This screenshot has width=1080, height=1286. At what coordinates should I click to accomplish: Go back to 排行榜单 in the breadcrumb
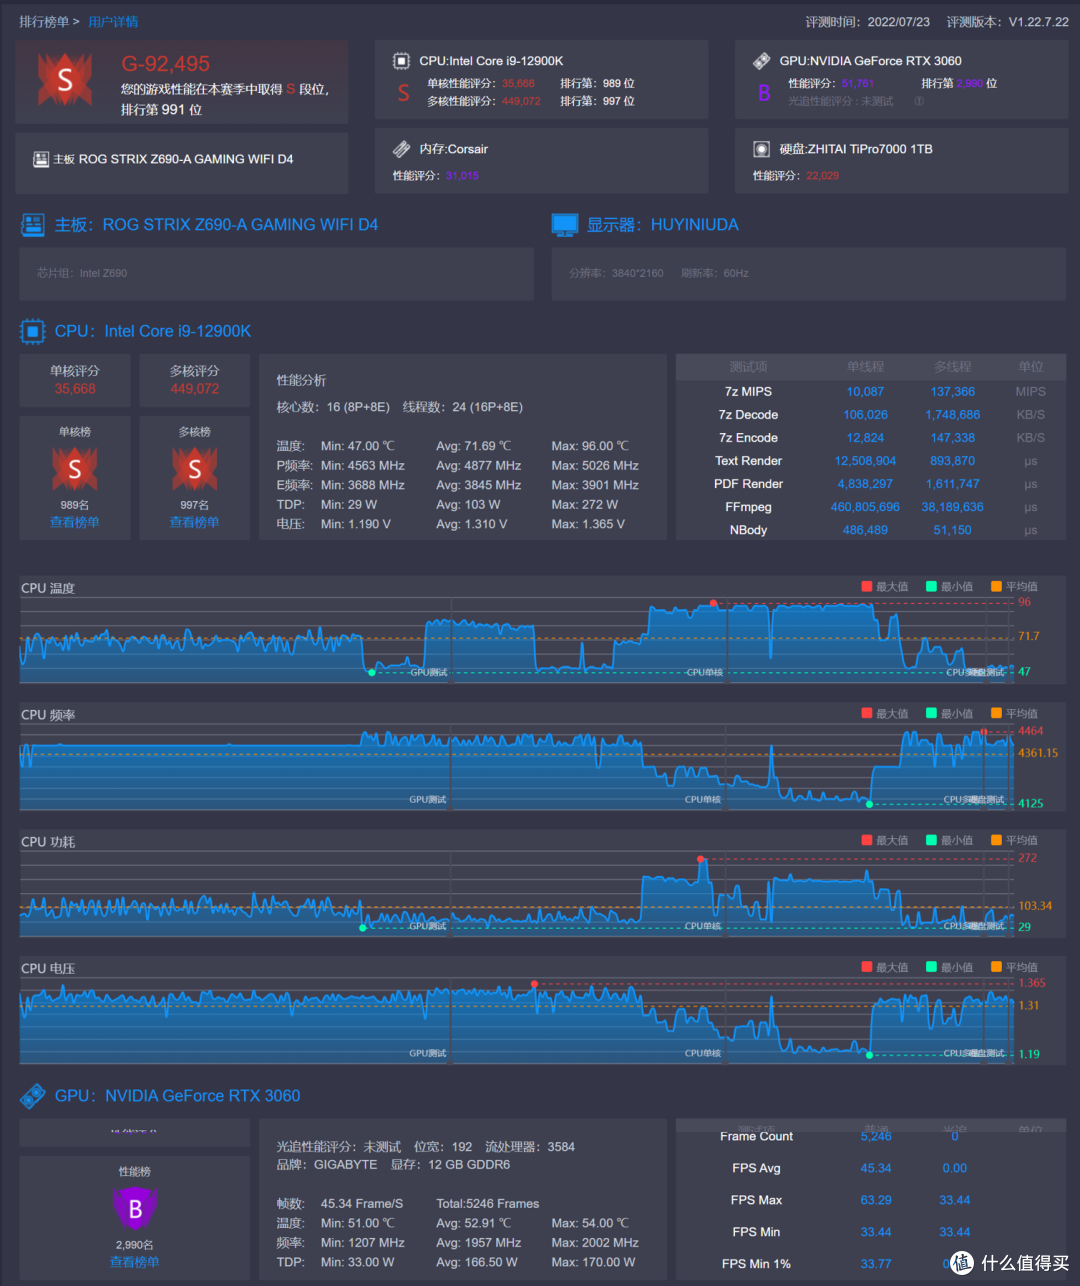44,22
